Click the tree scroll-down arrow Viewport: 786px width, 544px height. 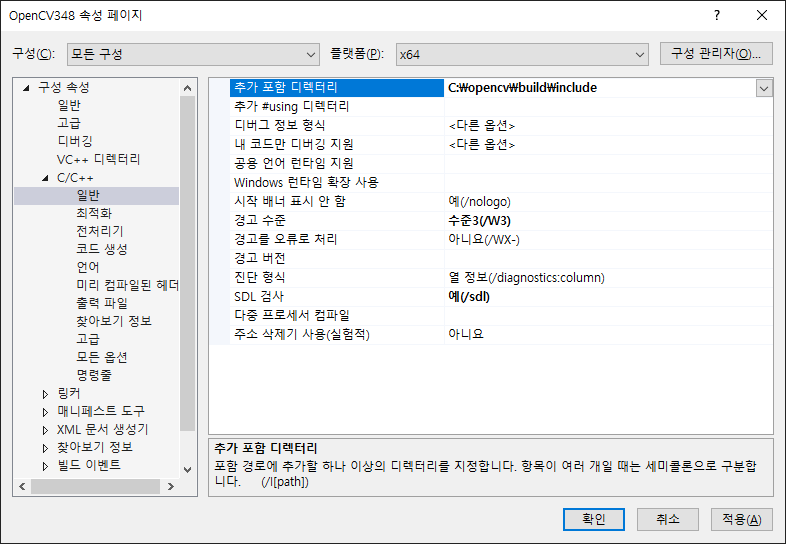coord(187,470)
